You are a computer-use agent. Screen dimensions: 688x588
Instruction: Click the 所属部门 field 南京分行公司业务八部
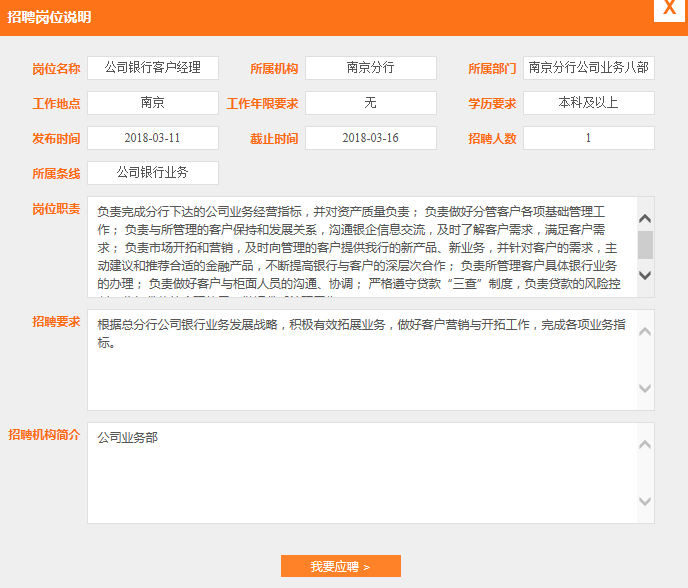click(588, 68)
